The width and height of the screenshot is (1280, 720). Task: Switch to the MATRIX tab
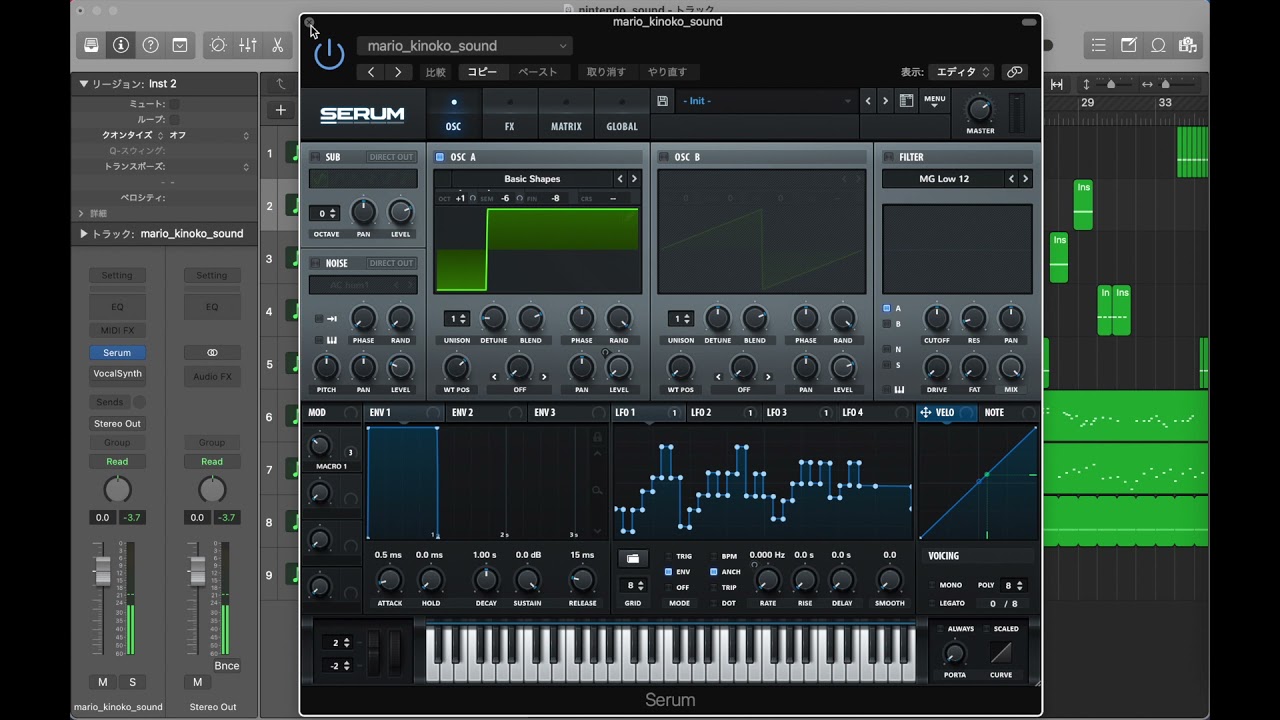566,114
